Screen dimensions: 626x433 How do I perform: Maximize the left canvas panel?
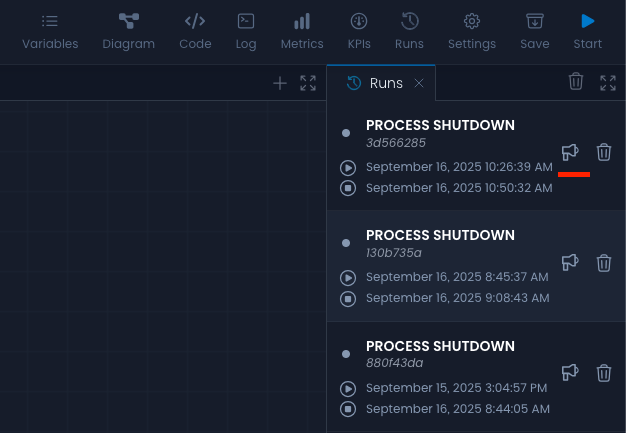point(308,83)
